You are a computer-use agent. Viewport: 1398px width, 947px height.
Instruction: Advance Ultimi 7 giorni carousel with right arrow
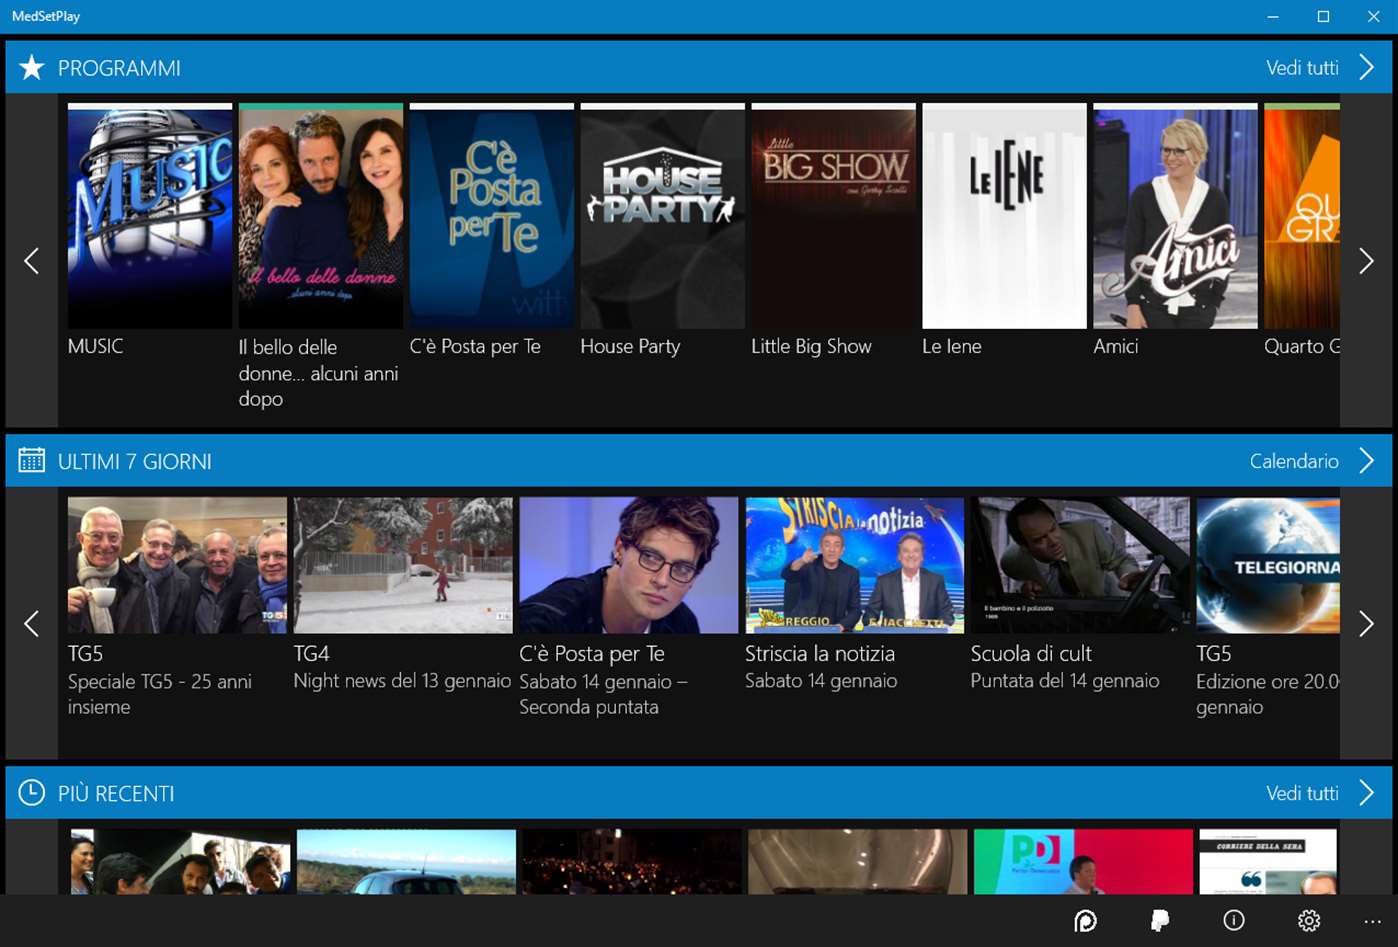click(x=1366, y=623)
